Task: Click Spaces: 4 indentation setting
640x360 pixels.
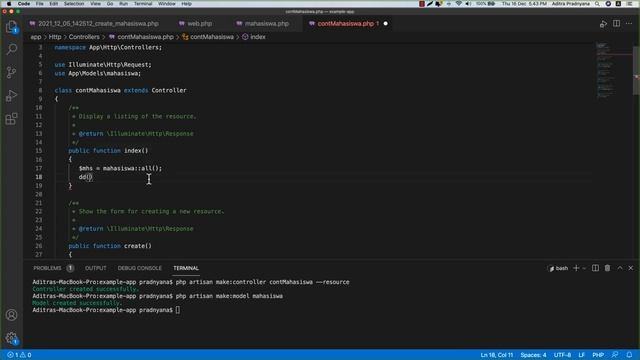Action: 533,355
